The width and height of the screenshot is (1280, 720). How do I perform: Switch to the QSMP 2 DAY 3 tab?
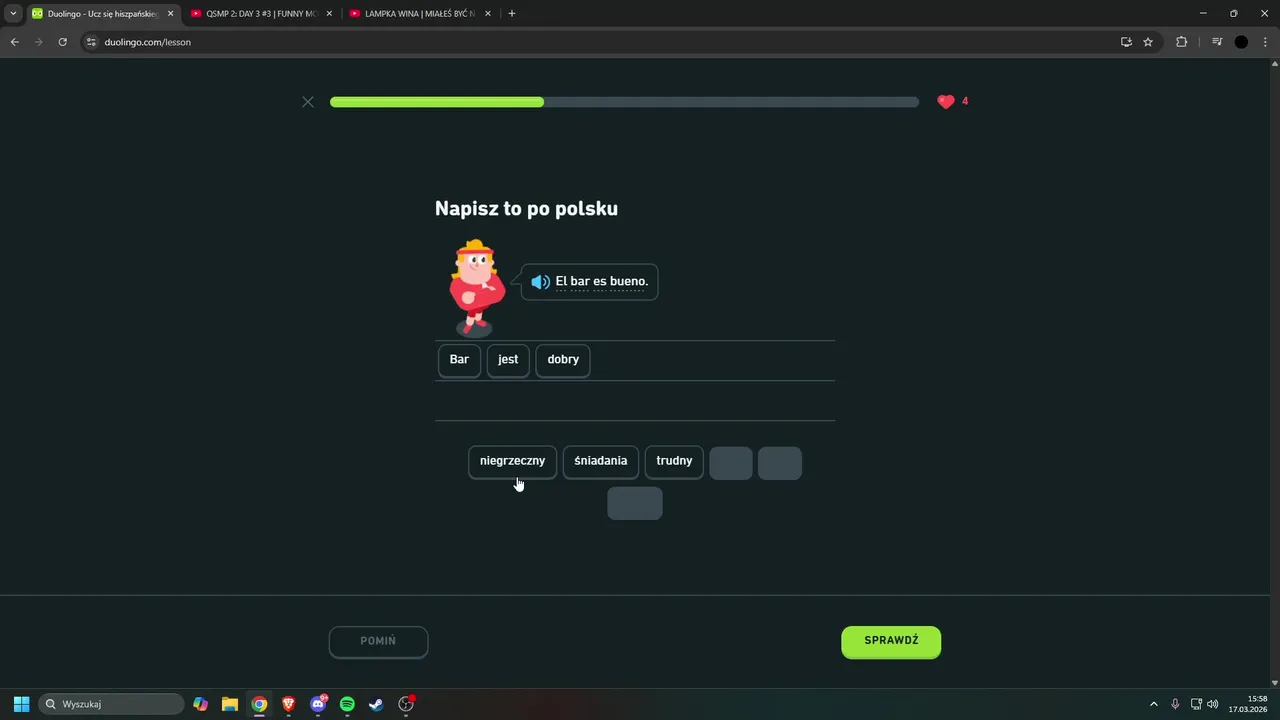[262, 14]
